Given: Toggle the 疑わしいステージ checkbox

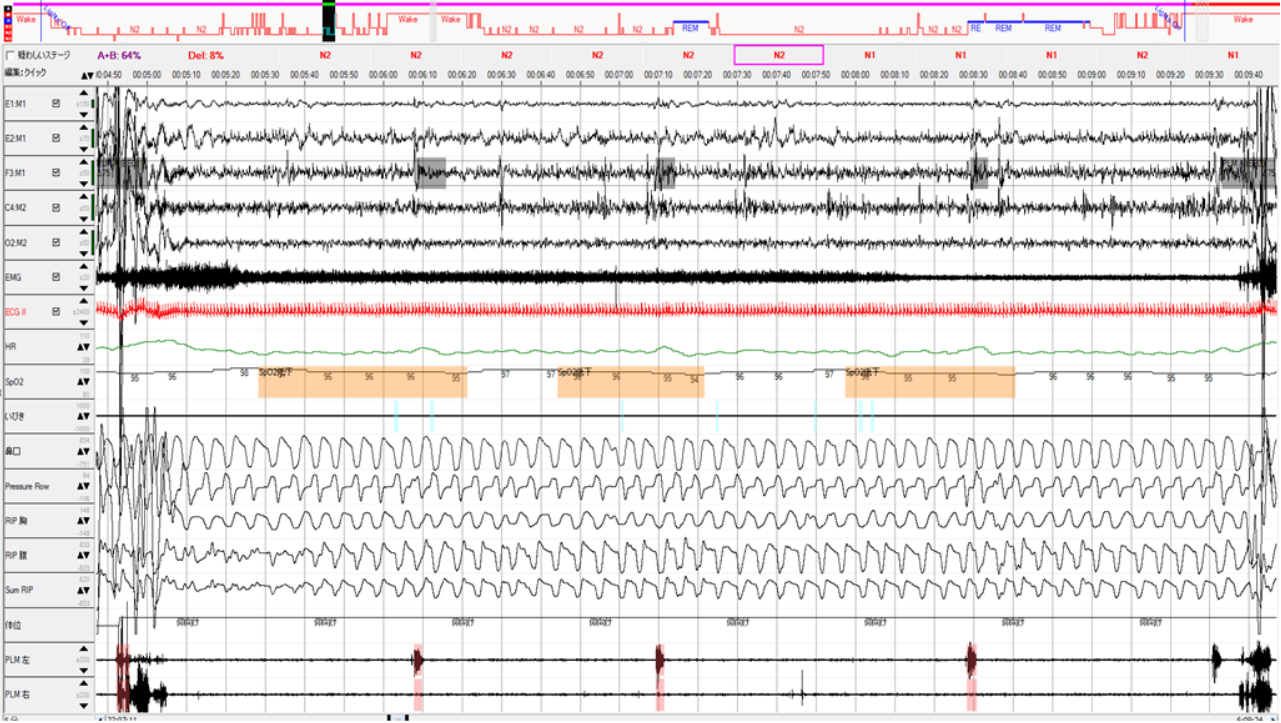Looking at the screenshot, I should pyautogui.click(x=10, y=56).
